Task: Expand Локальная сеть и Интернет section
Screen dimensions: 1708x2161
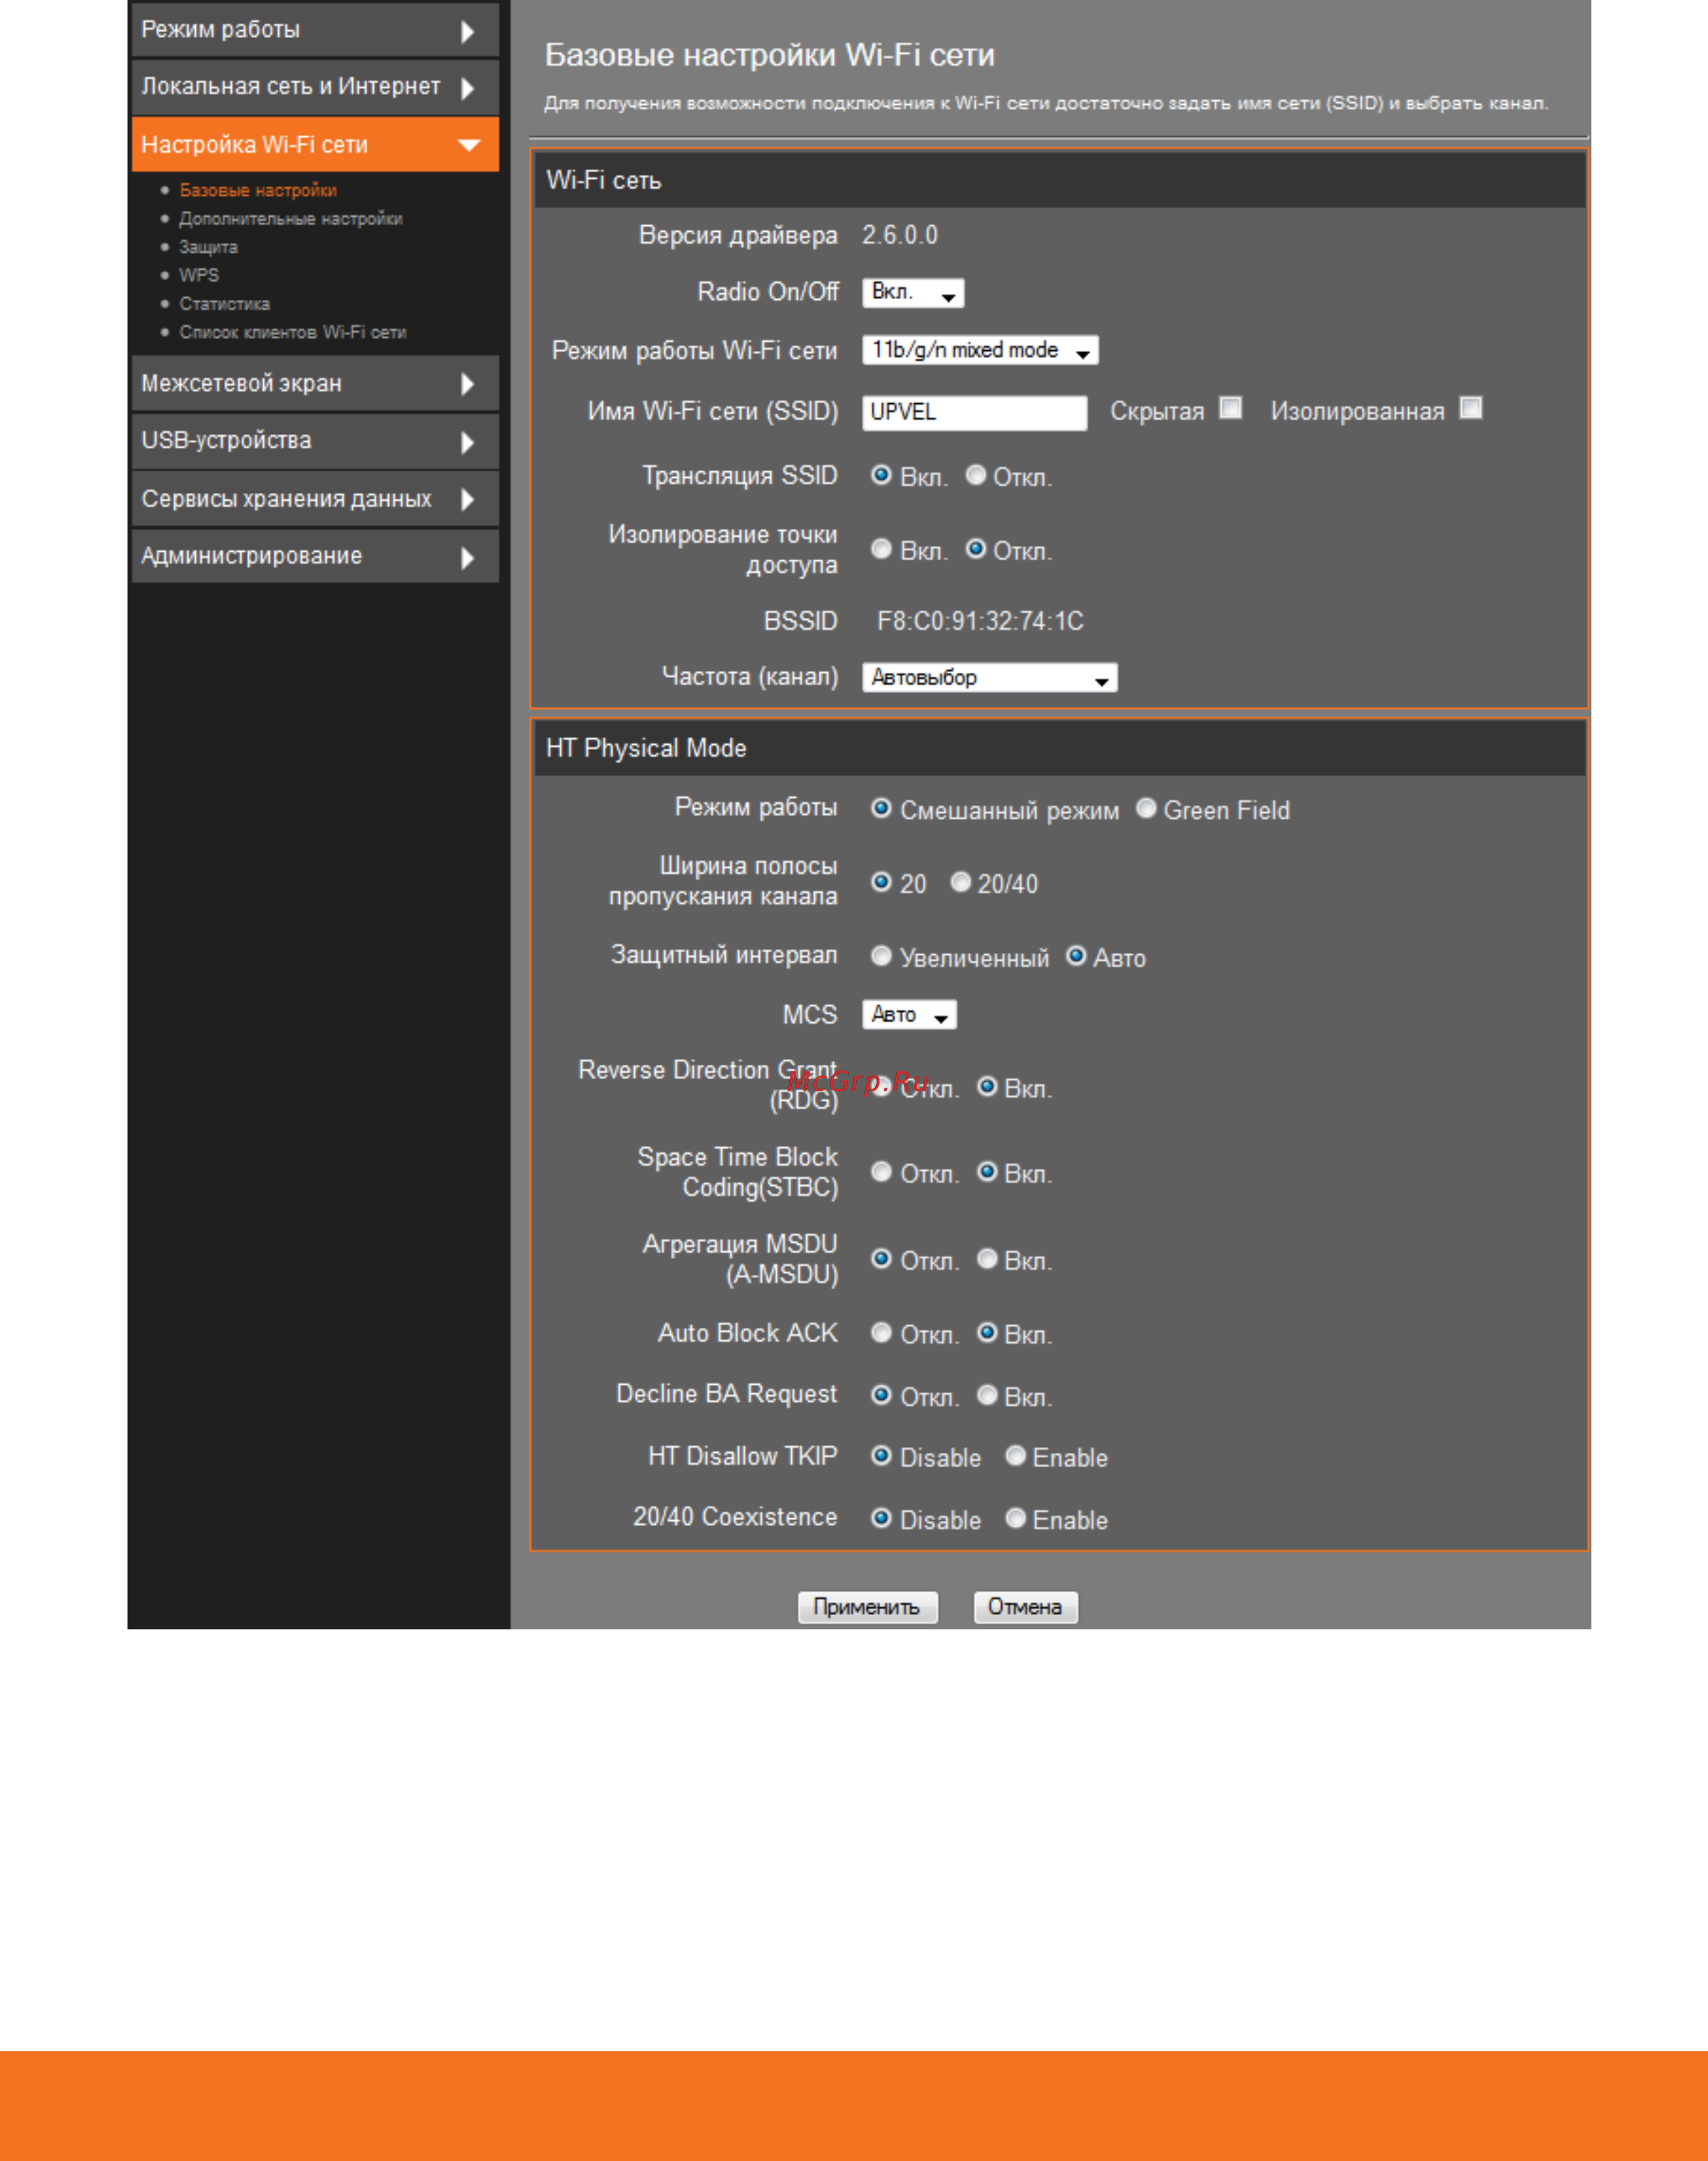Action: pos(315,87)
